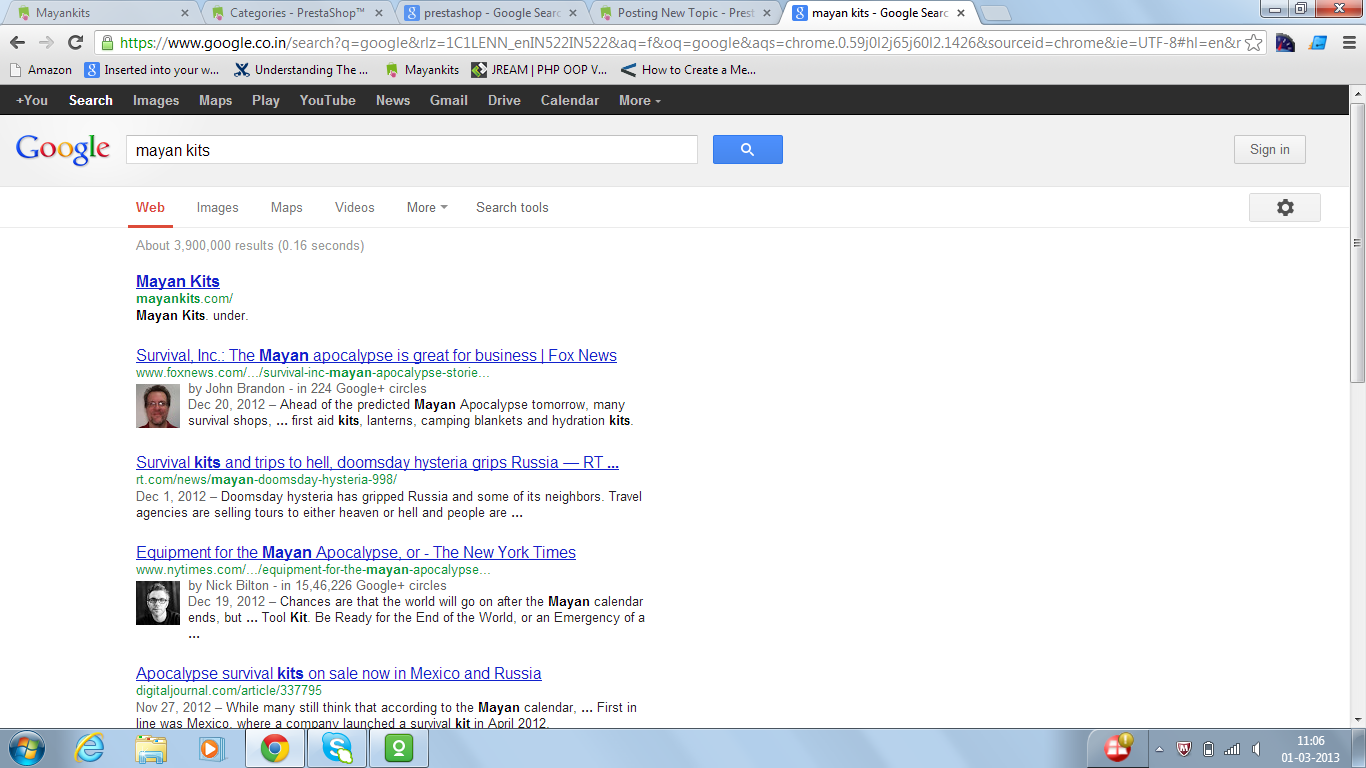
Task: Show hidden system tray icons arrow
Action: tap(1159, 749)
